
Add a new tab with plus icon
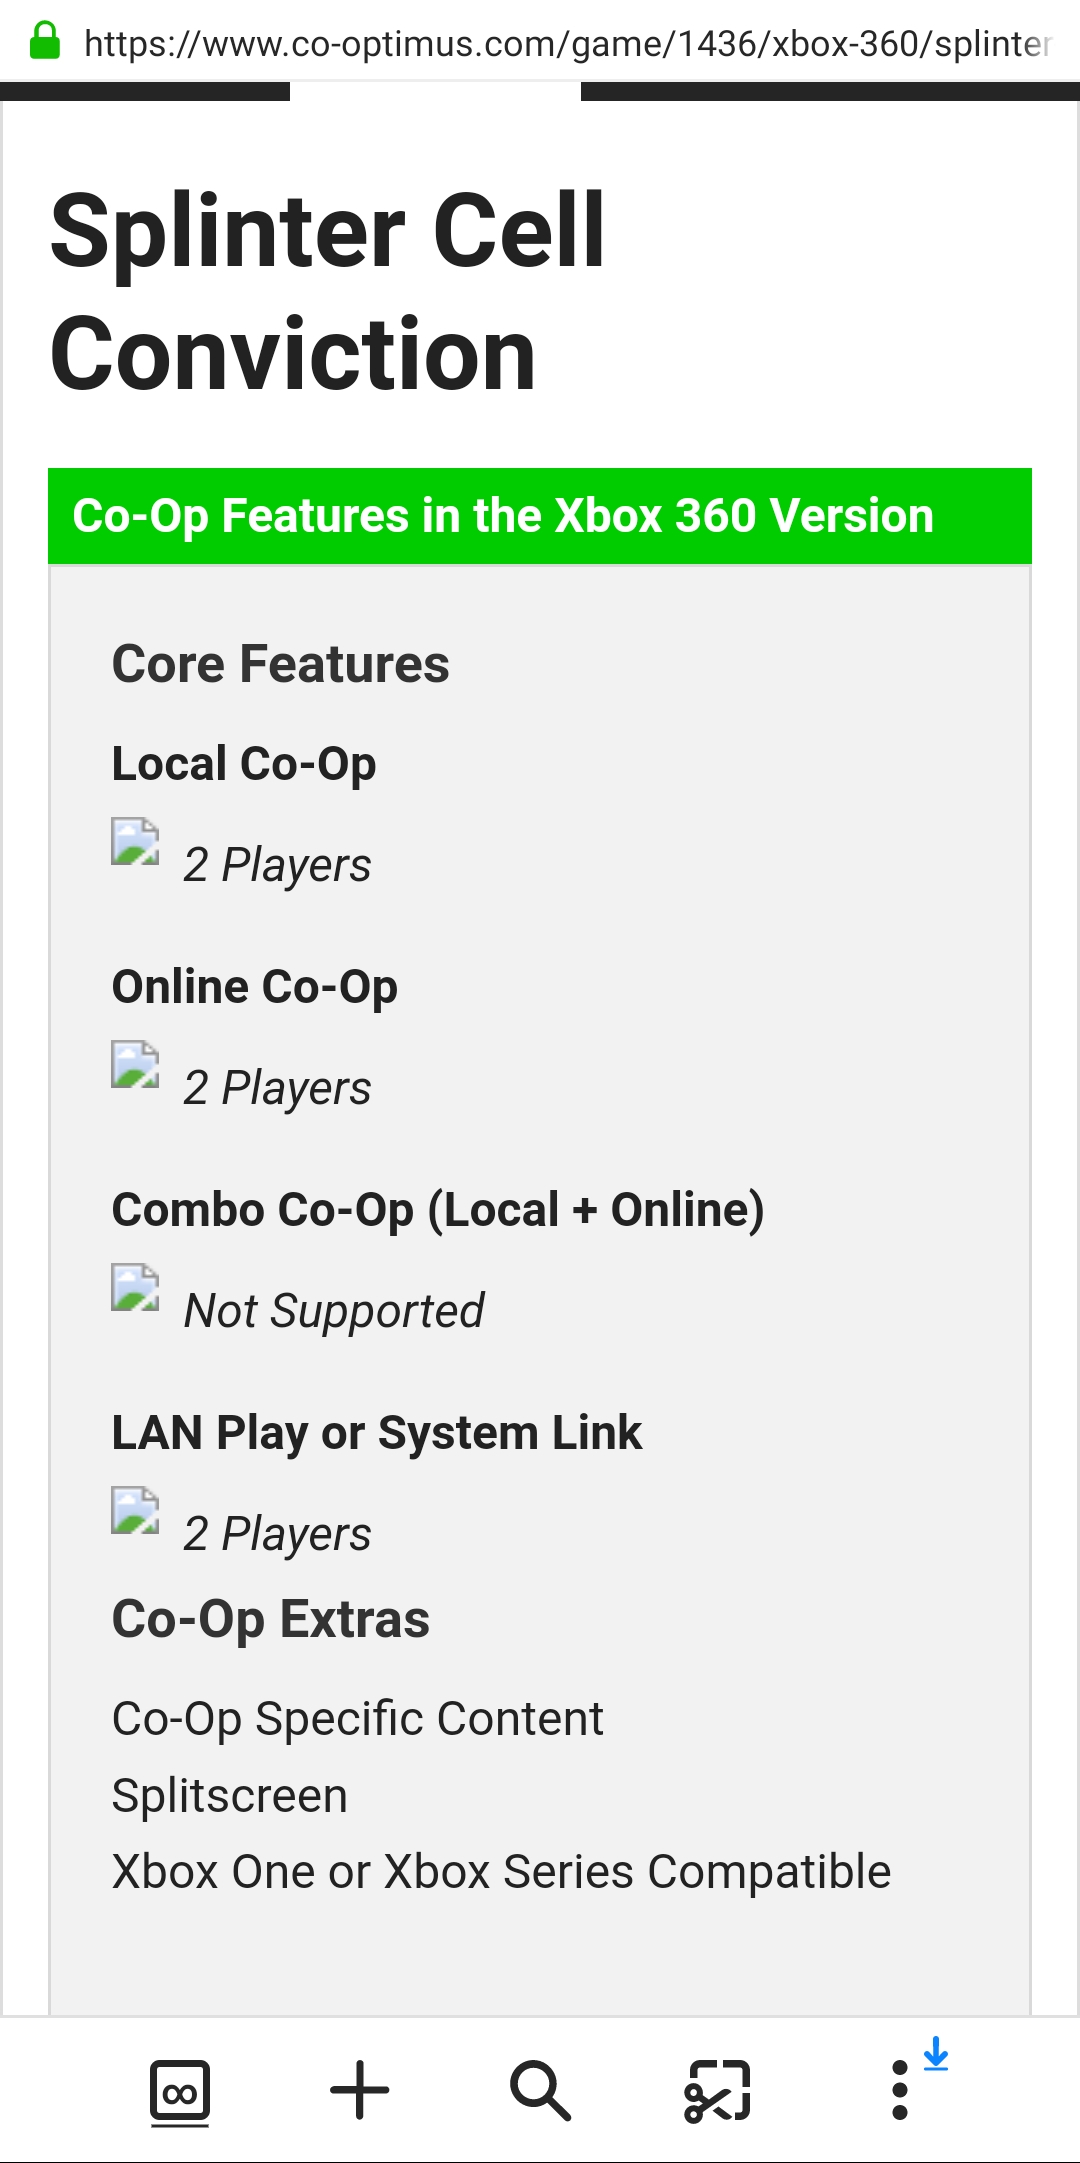pyautogui.click(x=360, y=2090)
